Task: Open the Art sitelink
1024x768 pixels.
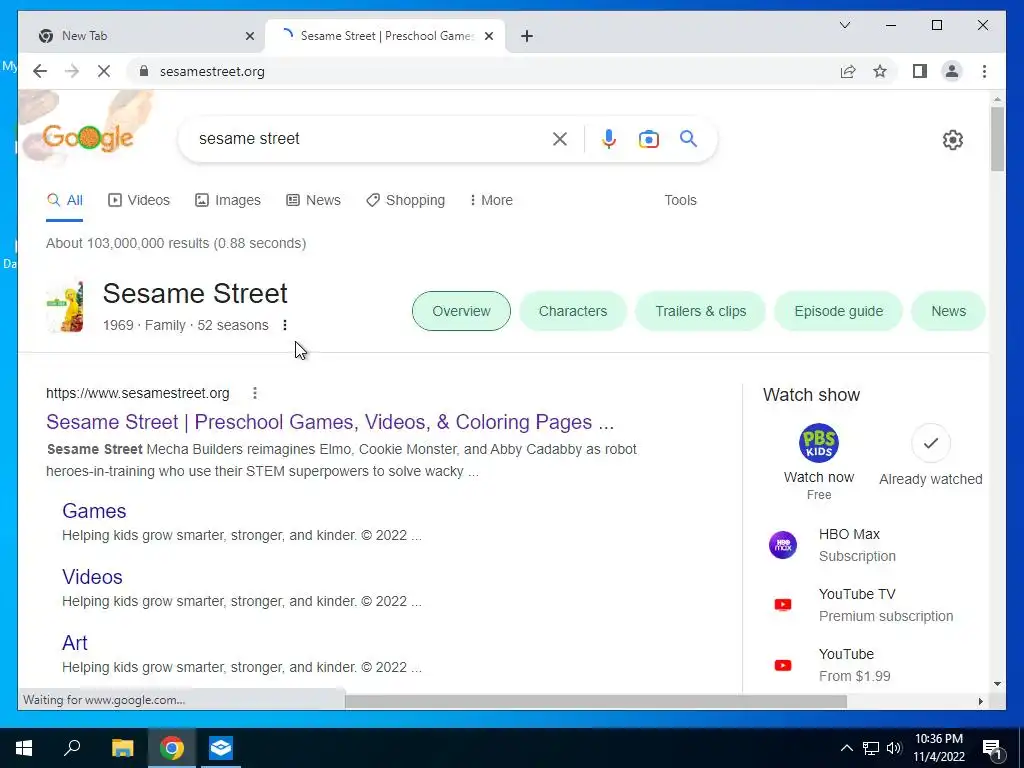Action: pyautogui.click(x=74, y=643)
